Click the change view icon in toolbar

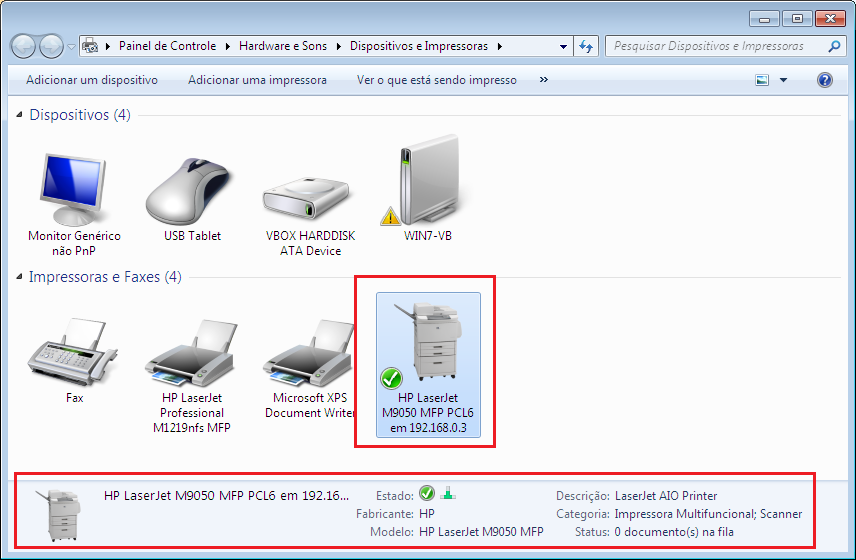coord(762,80)
